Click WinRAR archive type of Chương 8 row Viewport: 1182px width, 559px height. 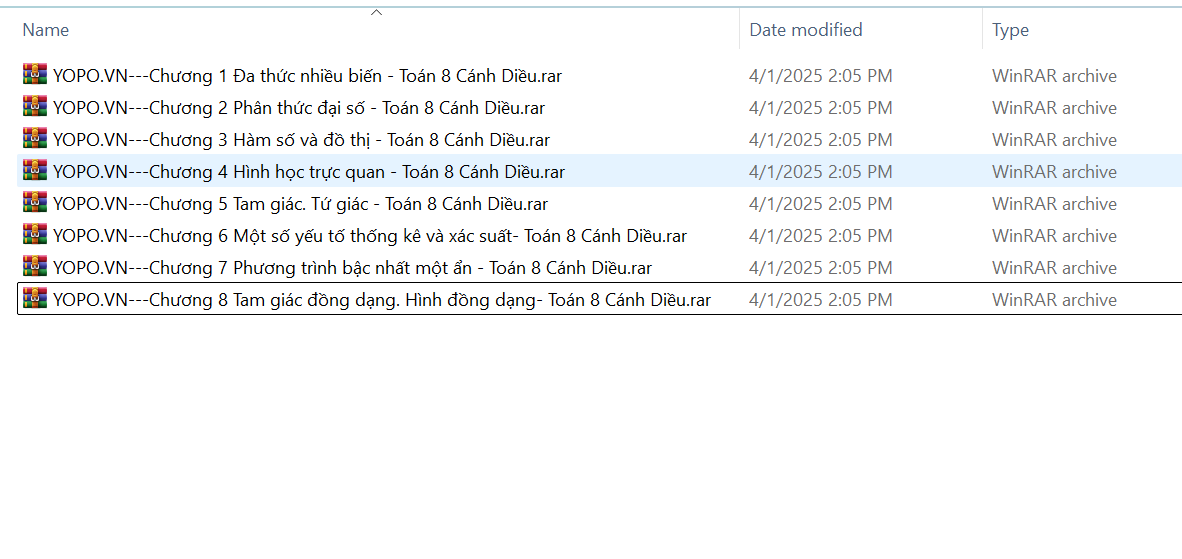tap(1054, 300)
